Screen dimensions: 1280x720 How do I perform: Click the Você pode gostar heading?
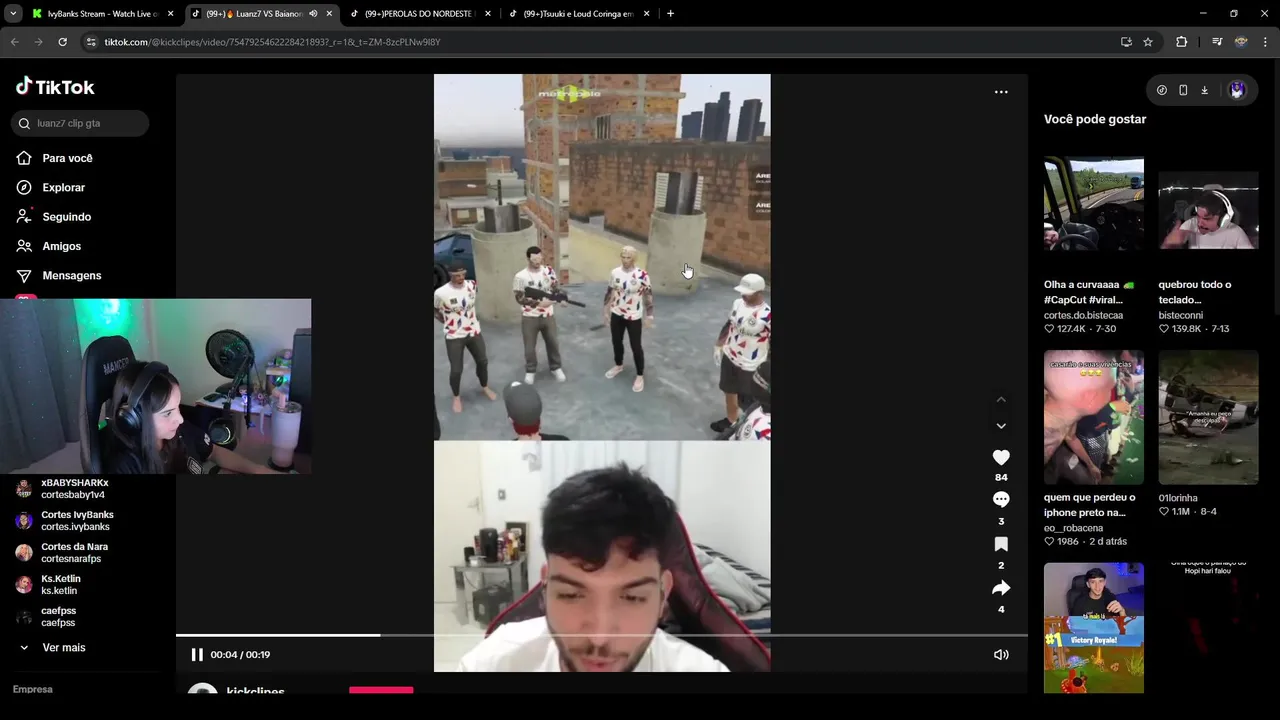[1095, 119]
